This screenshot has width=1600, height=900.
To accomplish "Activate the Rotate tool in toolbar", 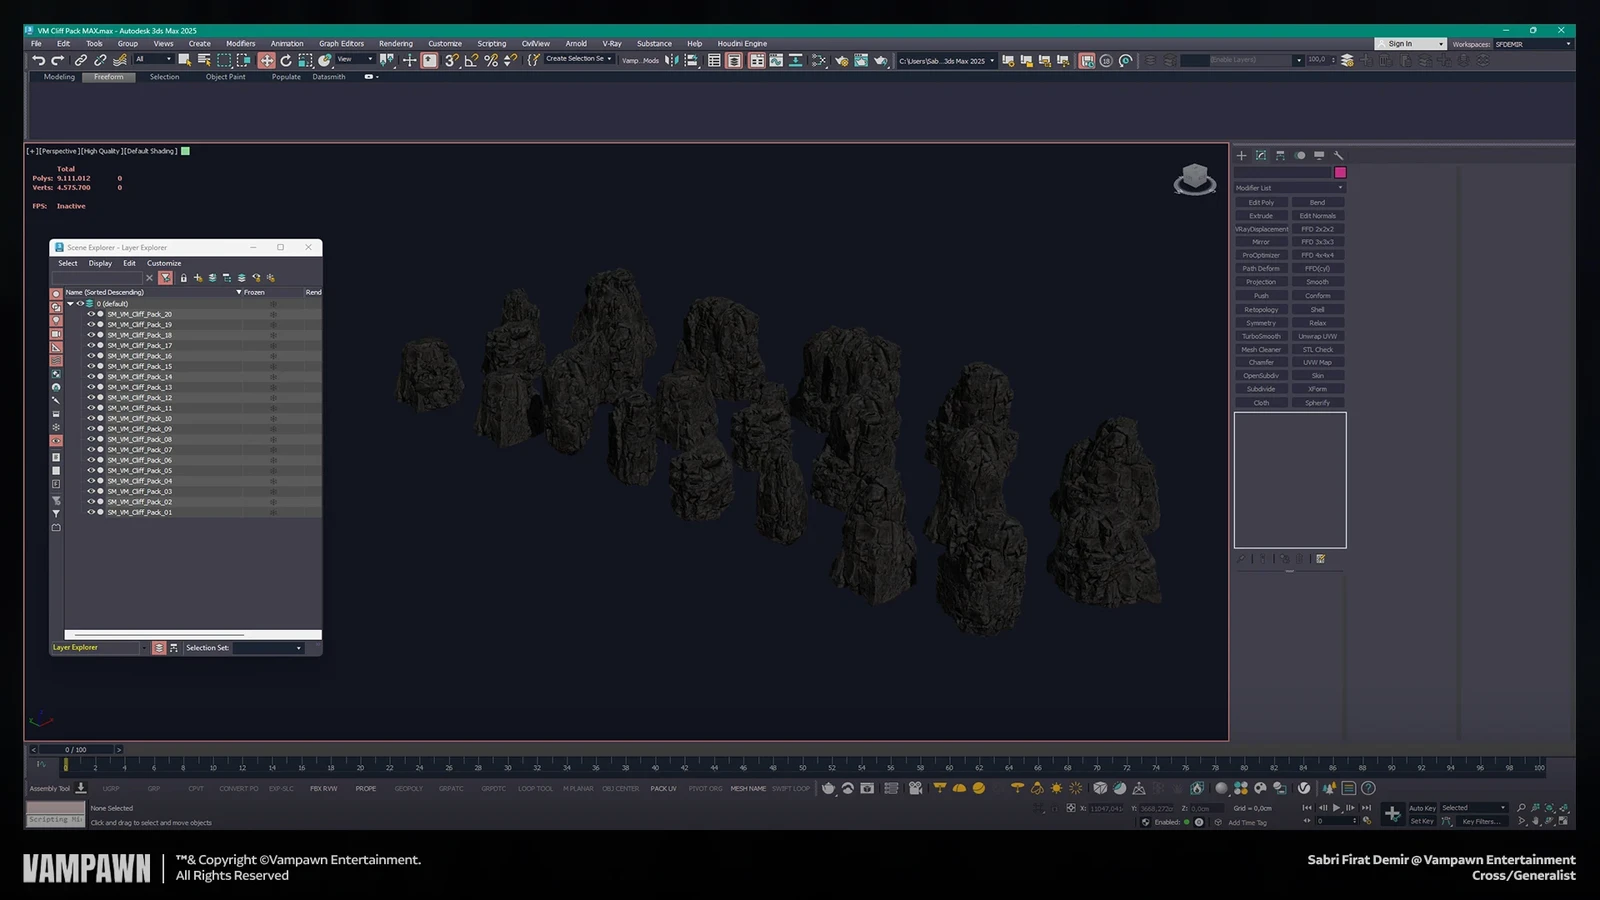I will [x=286, y=61].
